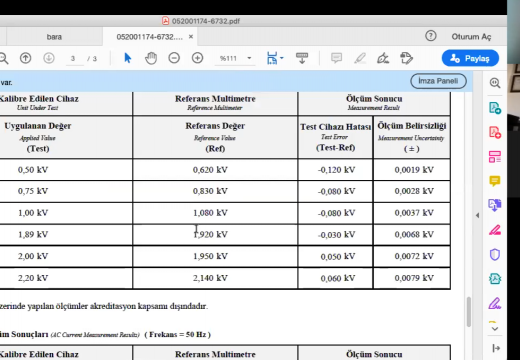520x360 pixels.
Task: Click the -0,120 kV test error cell
Action: (336, 170)
